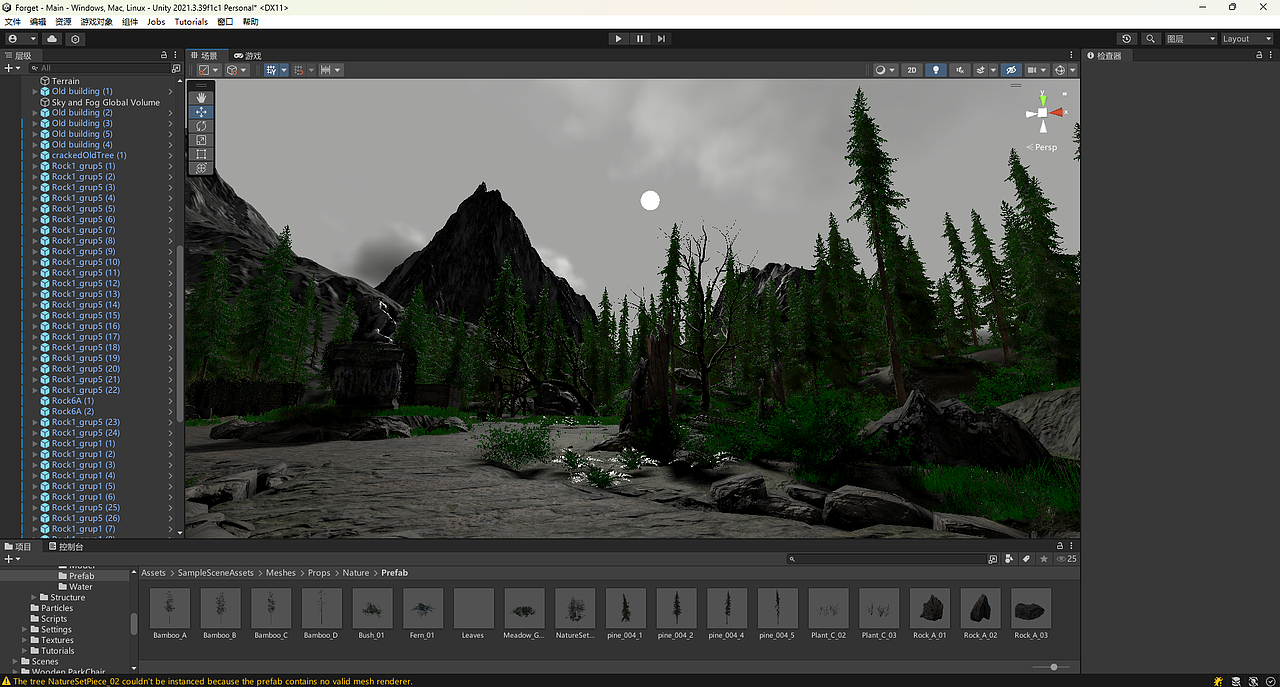Open the scene camera settings dropdown
Screen dimensions: 1280x687
coord(1036,70)
